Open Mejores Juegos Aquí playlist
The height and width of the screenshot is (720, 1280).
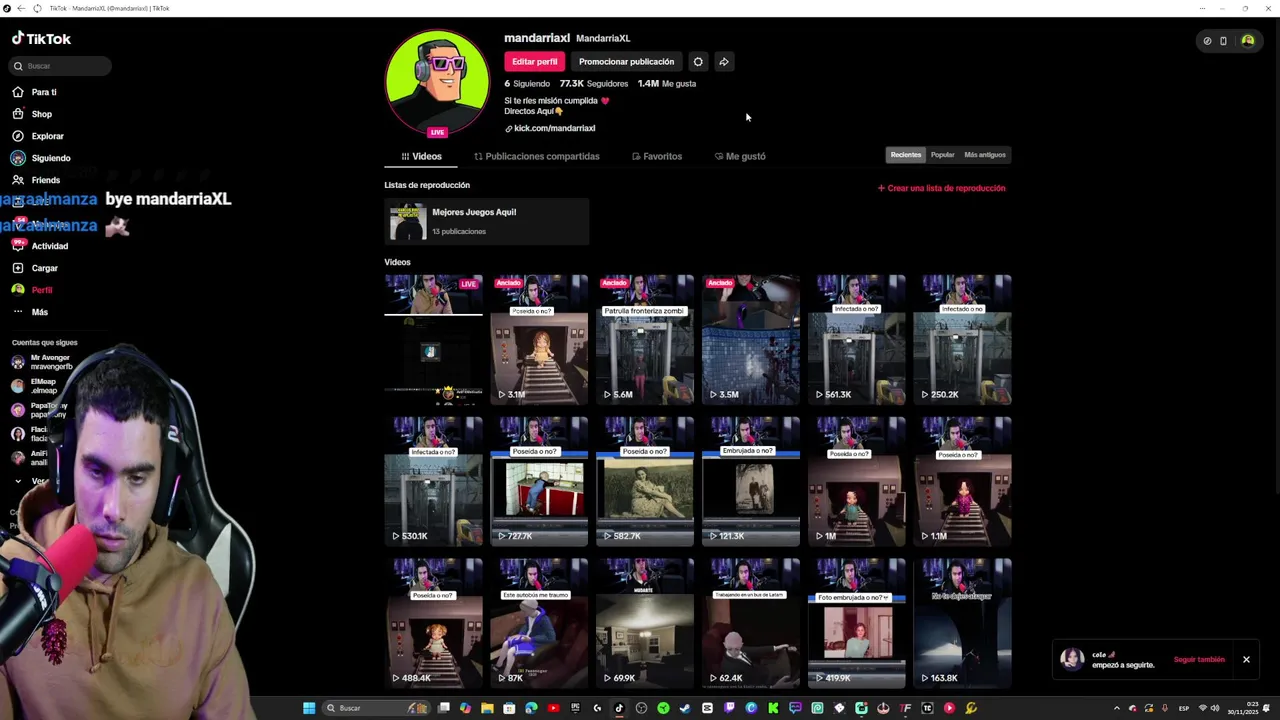(487, 221)
